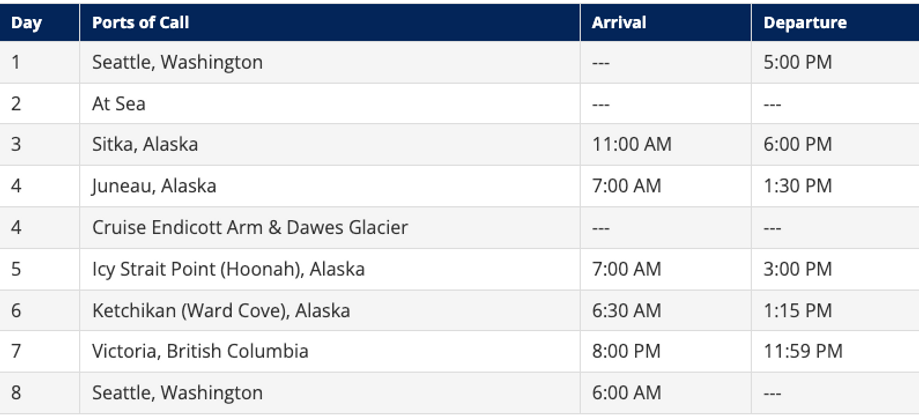The width and height of the screenshot is (919, 415).
Task: Click Ketchikan (Ward Cove), Alaska
Action: click(221, 310)
